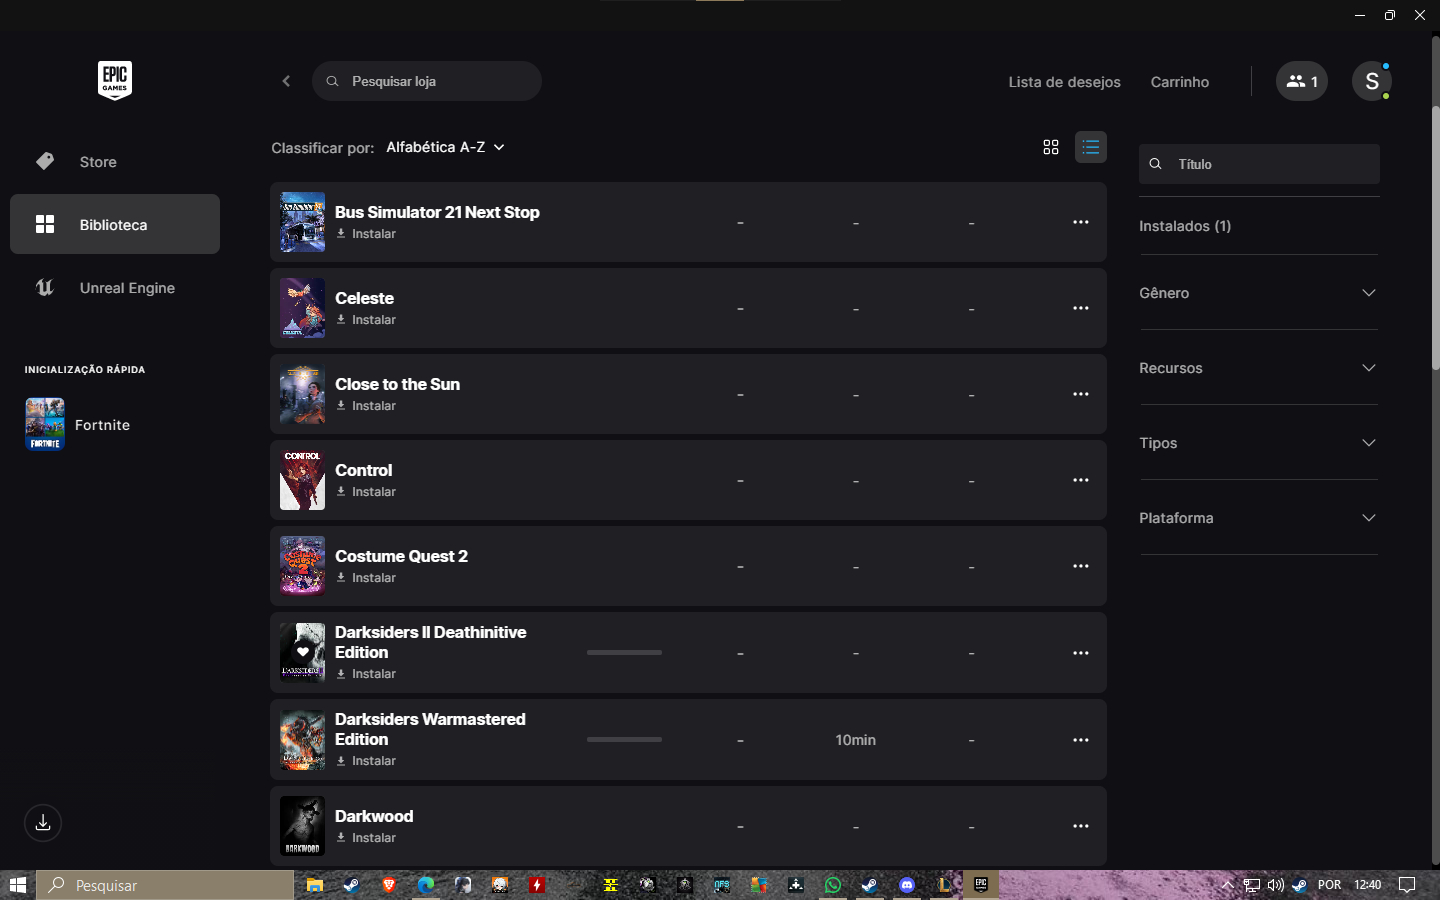Click Darksiders Warmastered progress bar
Screen dimensions: 1440x900
click(624, 740)
